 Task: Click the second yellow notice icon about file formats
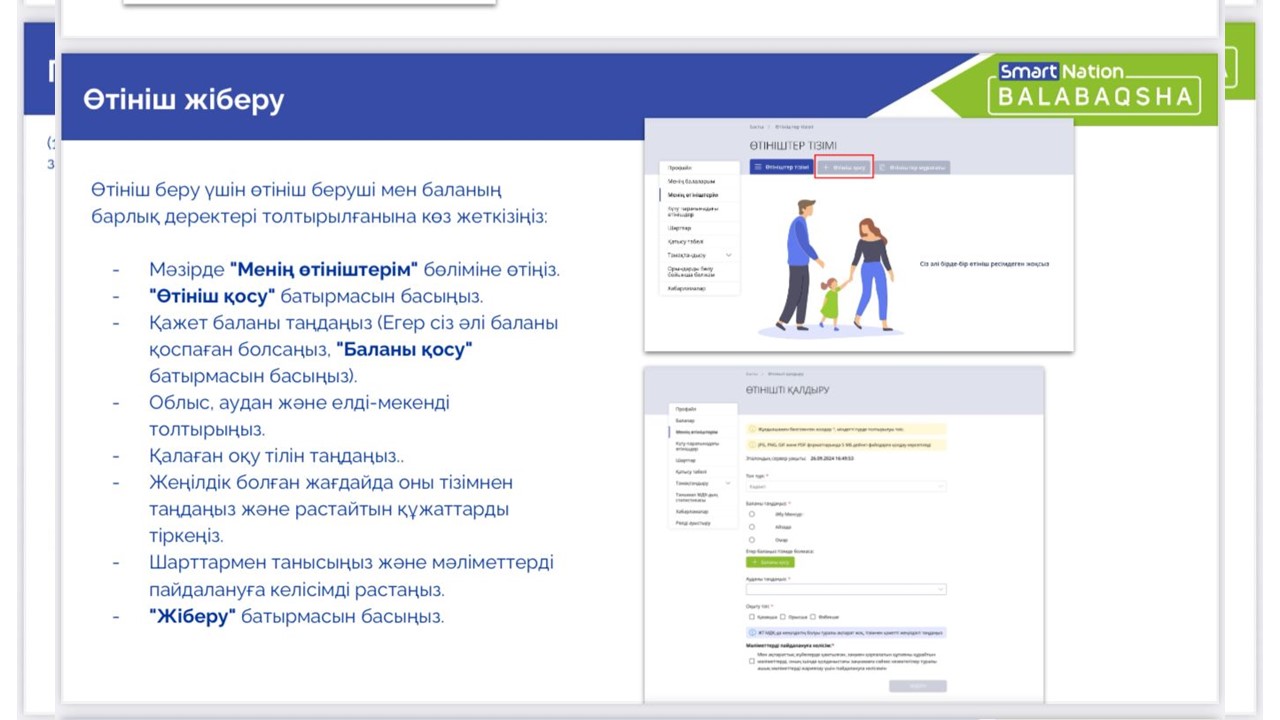pos(752,445)
